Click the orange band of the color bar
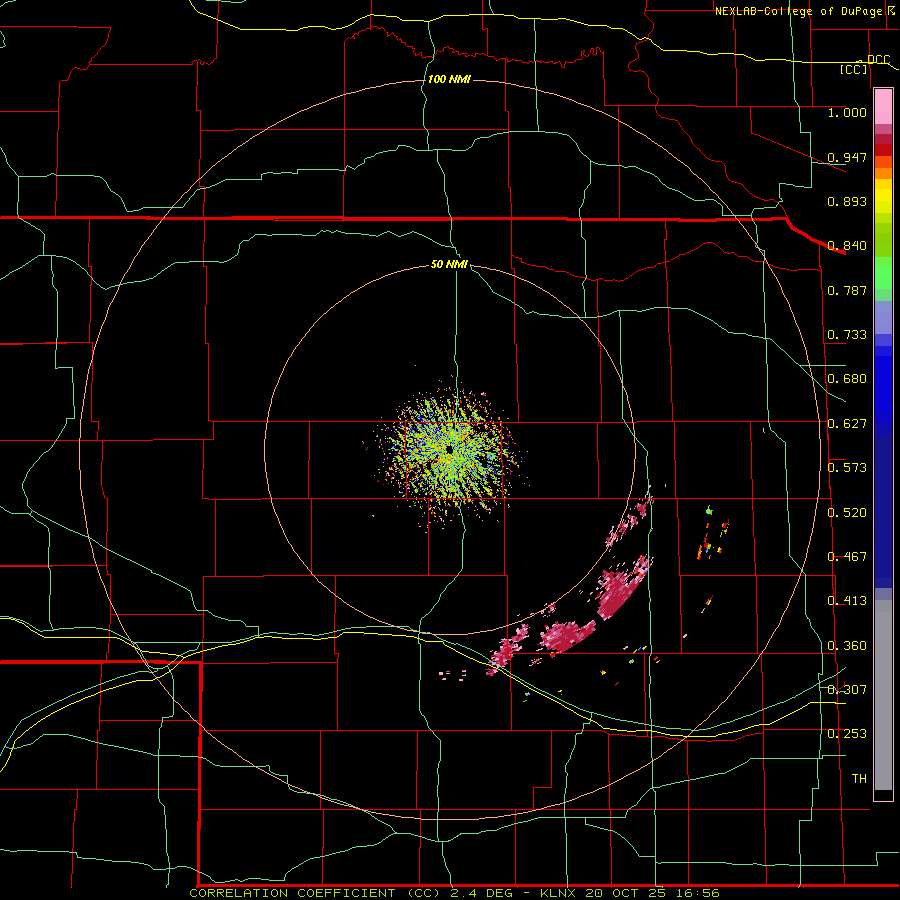This screenshot has height=900, width=900. point(883,173)
